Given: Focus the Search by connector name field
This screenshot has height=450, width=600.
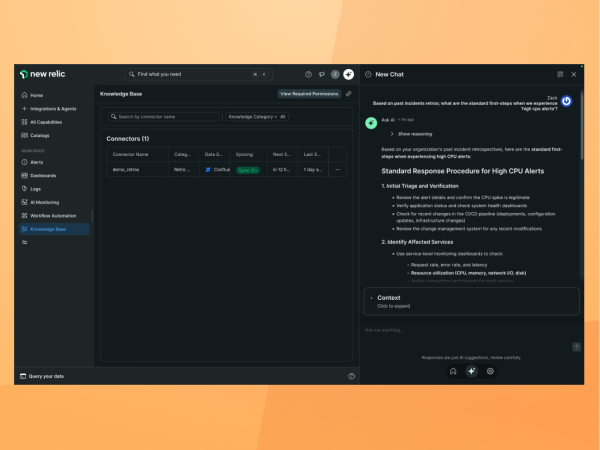Looking at the screenshot, I should (x=164, y=117).
